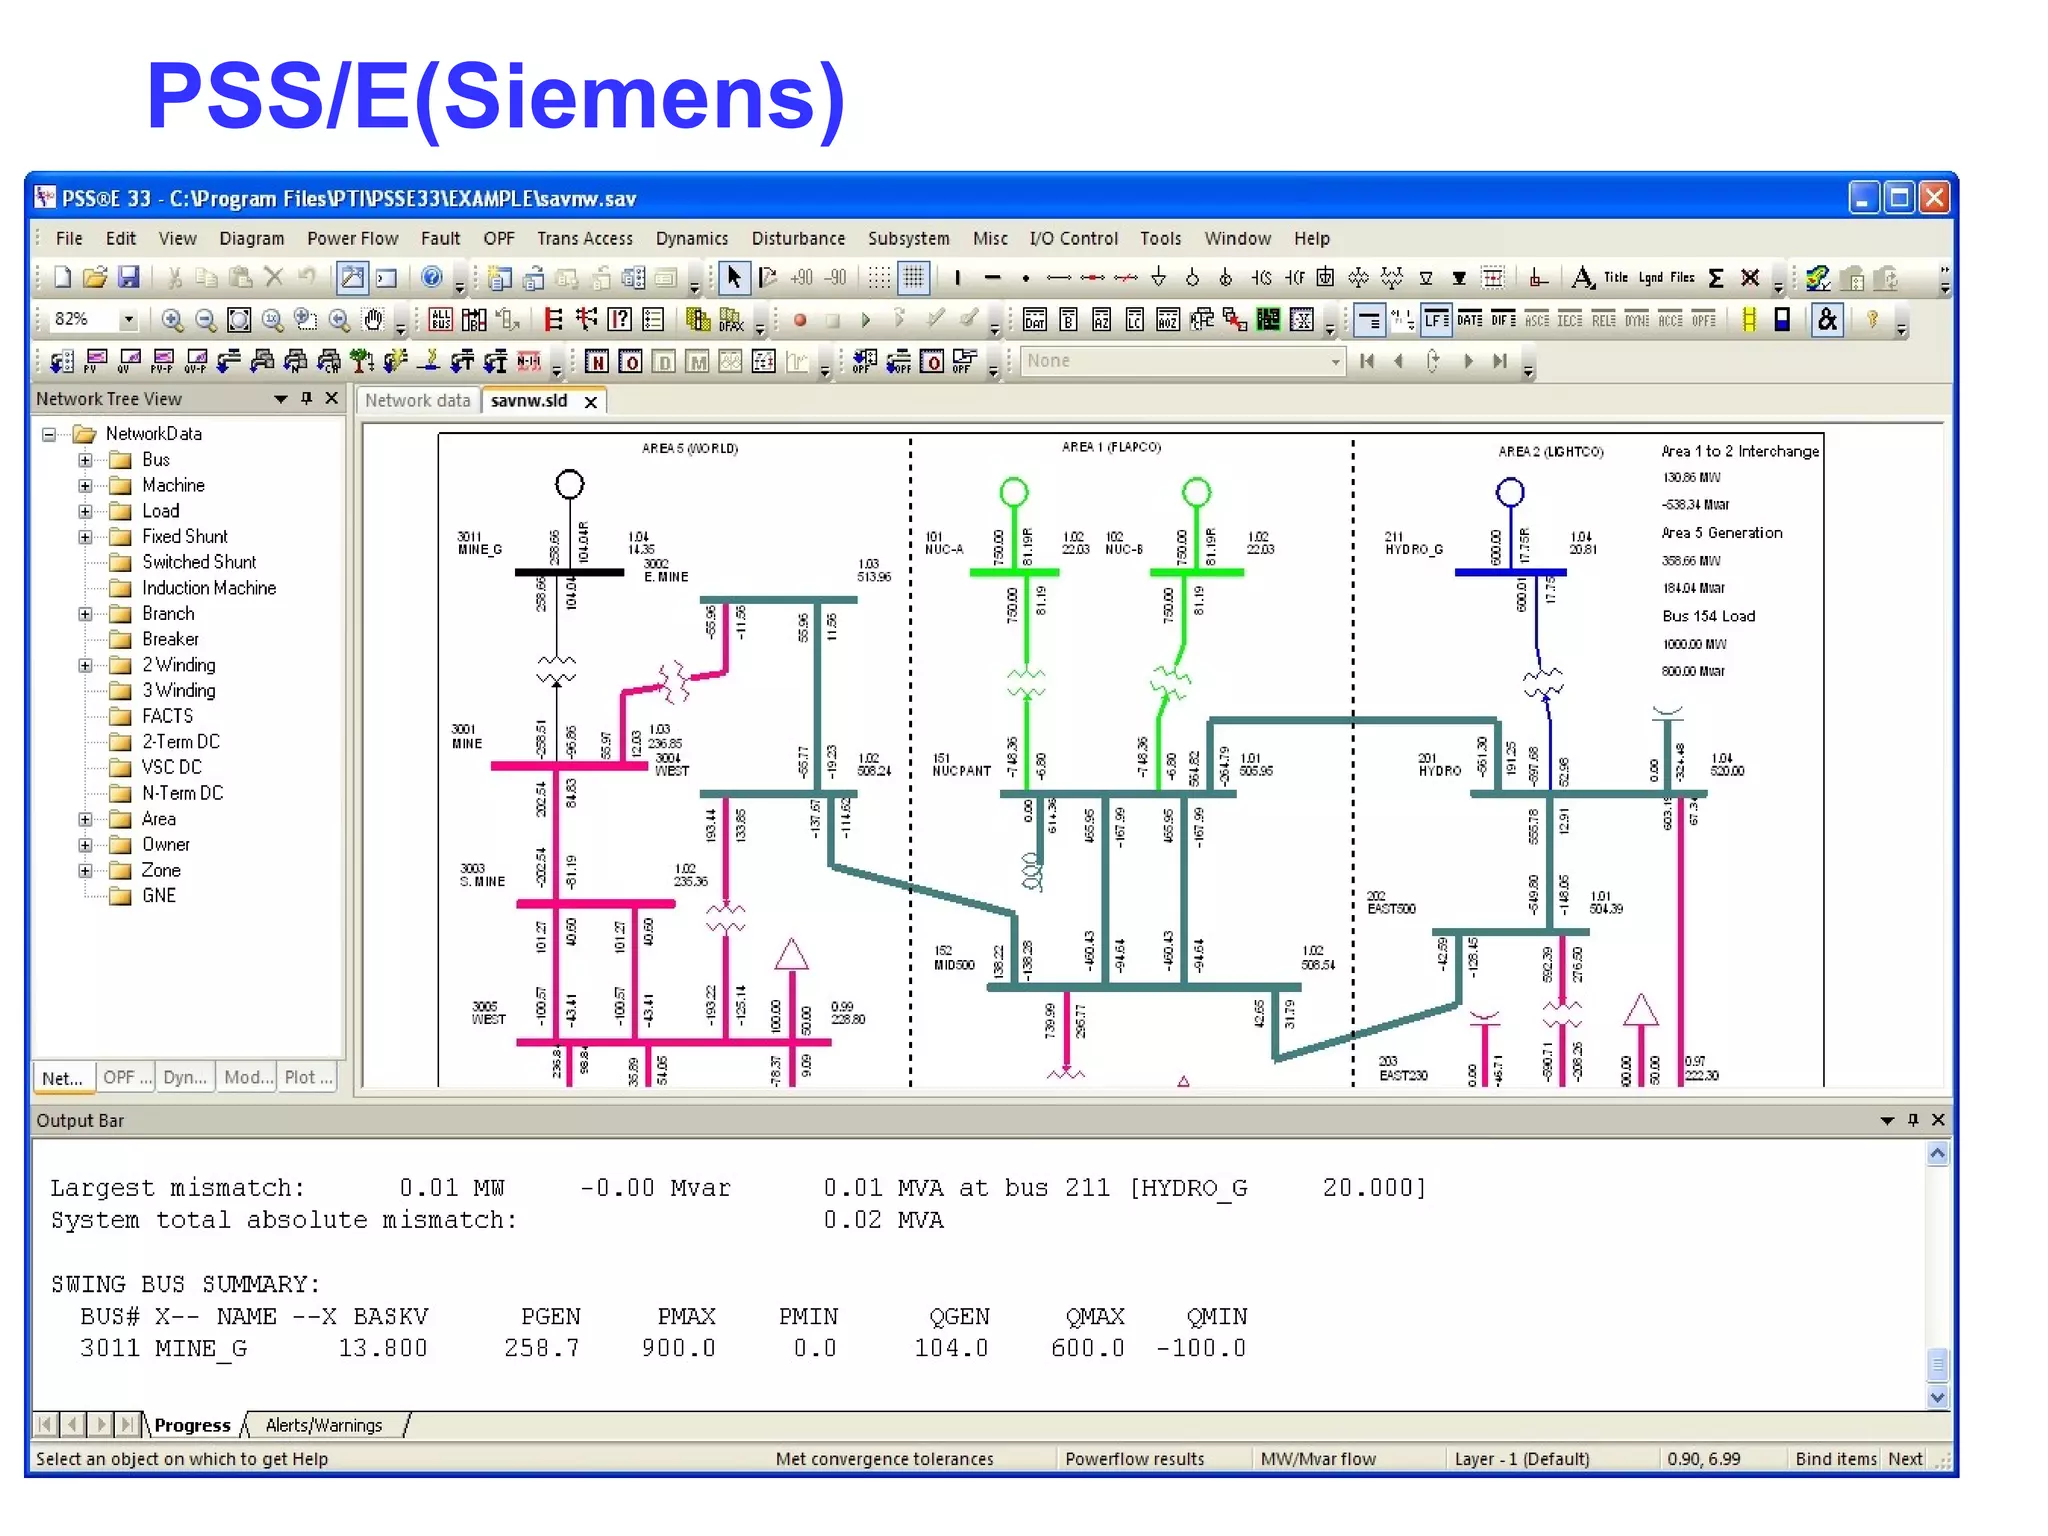Image resolution: width=2048 pixels, height=1536 pixels.
Task: Click the ALL BUS toolbar icon
Action: (x=440, y=320)
